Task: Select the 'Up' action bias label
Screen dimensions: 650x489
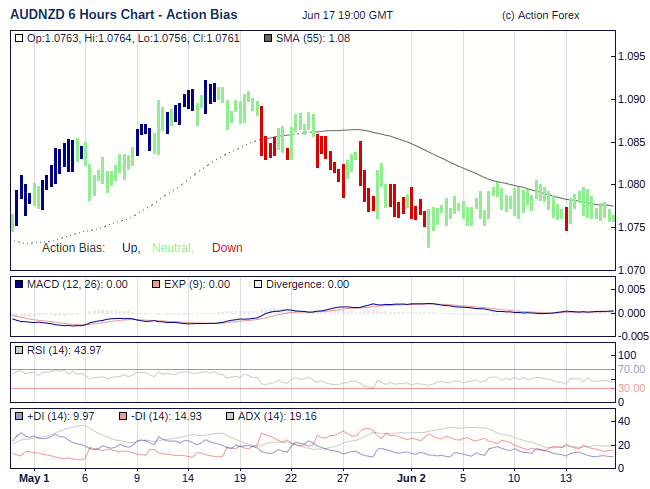Action: tap(130, 248)
